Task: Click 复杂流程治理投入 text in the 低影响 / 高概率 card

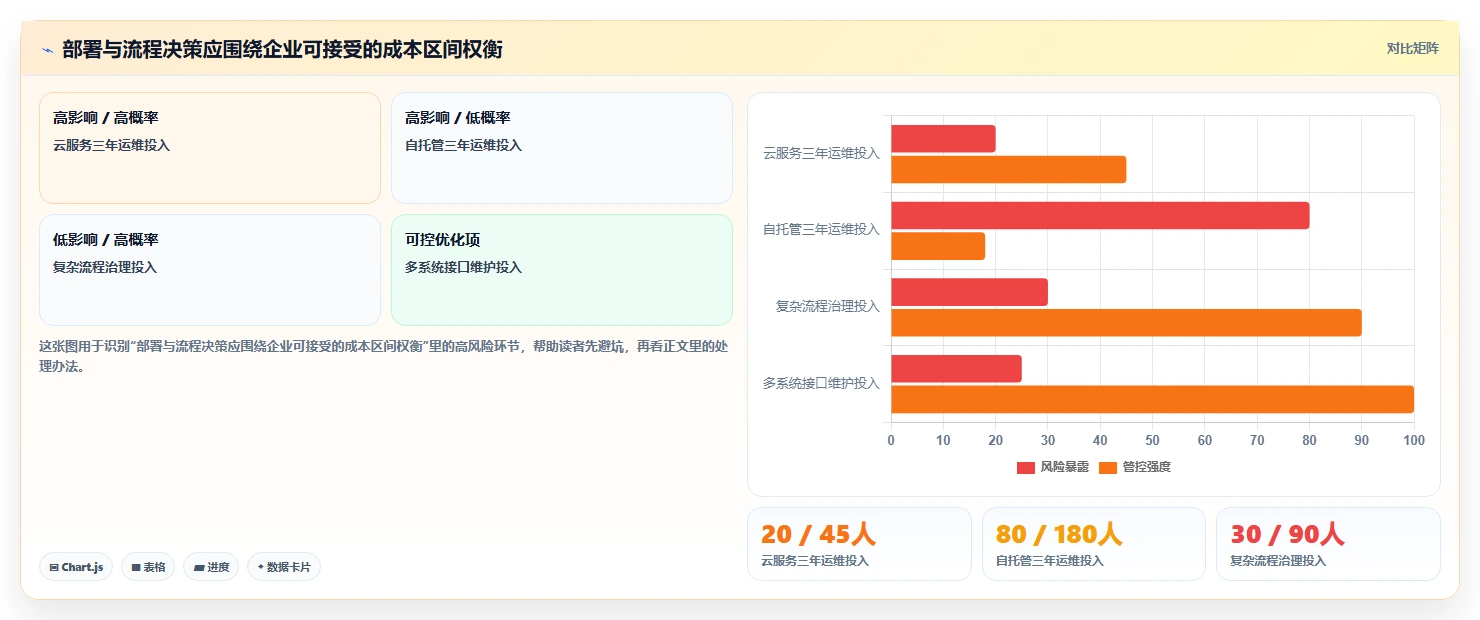Action: click(x=105, y=267)
